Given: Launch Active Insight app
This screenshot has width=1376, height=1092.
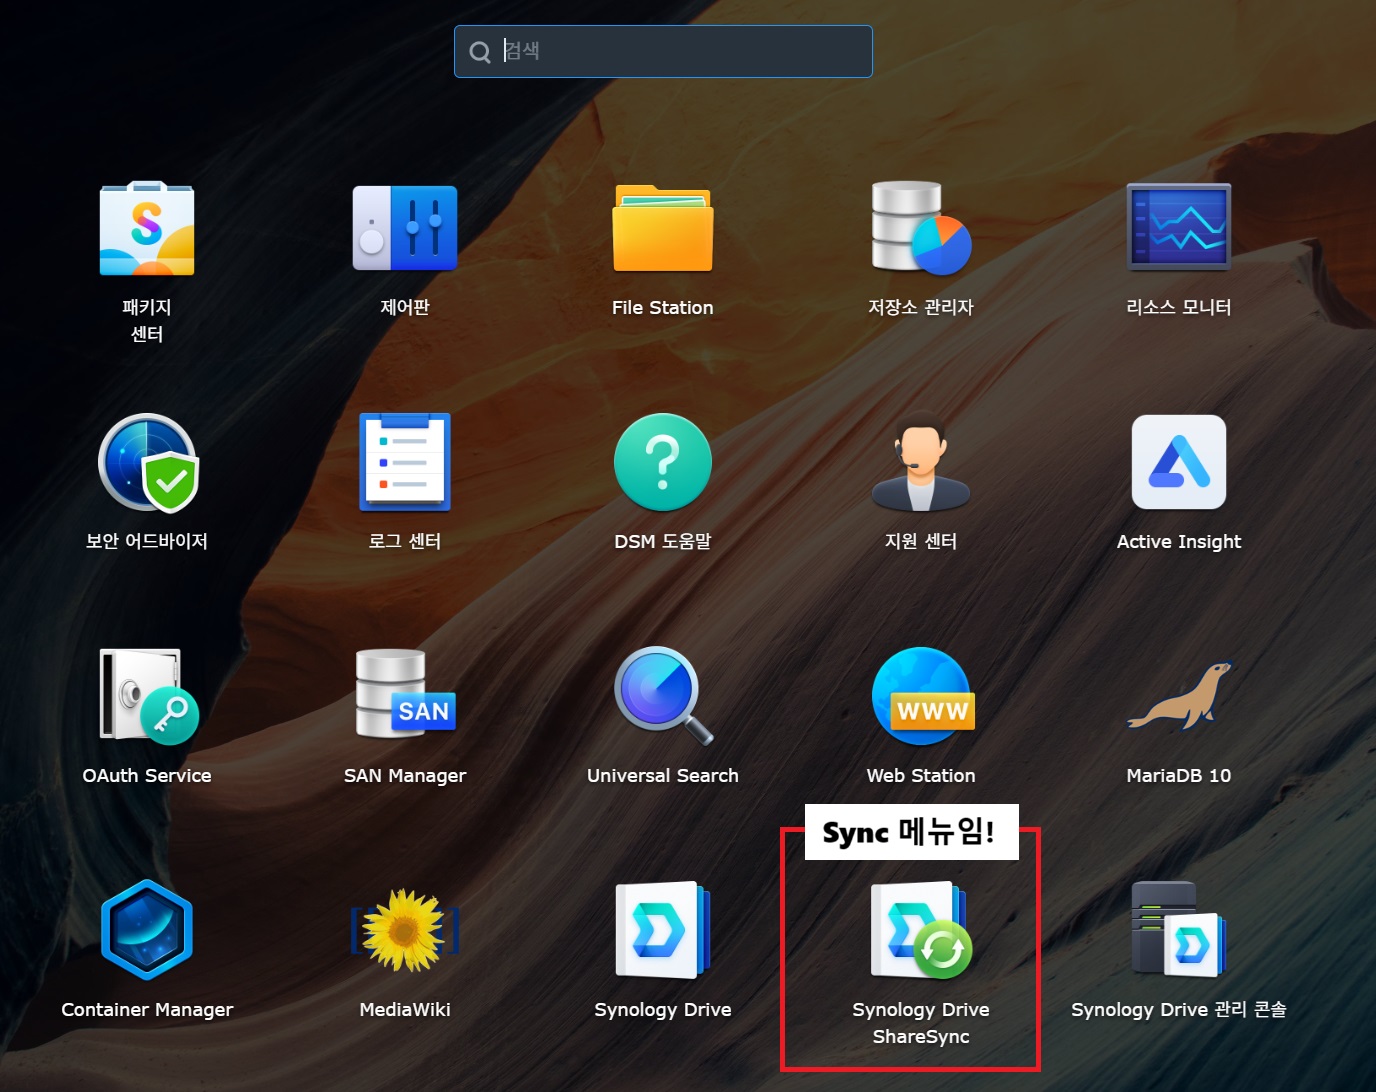Looking at the screenshot, I should [x=1178, y=463].
